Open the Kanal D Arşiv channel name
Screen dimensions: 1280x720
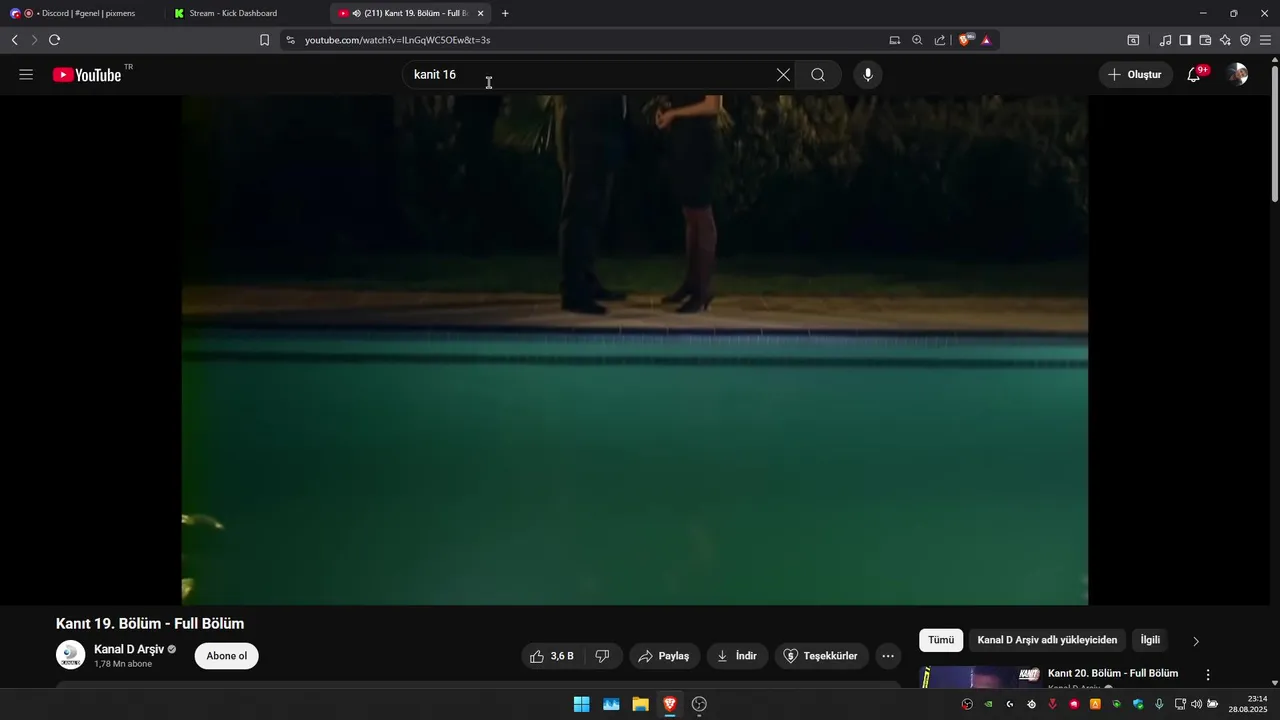129,649
